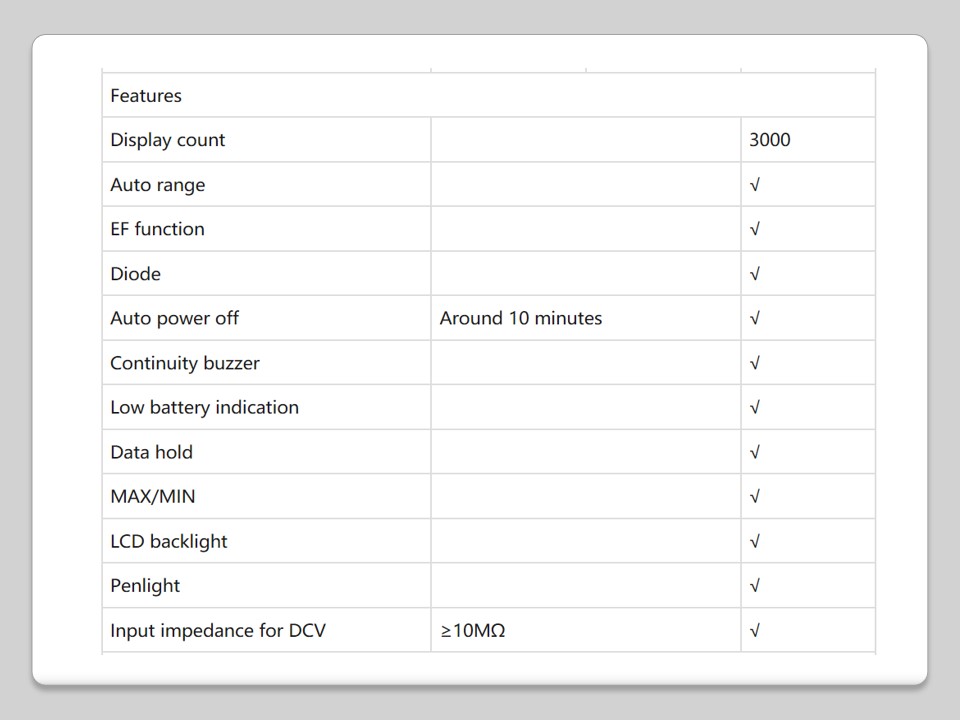Click the Around 10 minutes cell
This screenshot has width=960, height=720.
(521, 318)
